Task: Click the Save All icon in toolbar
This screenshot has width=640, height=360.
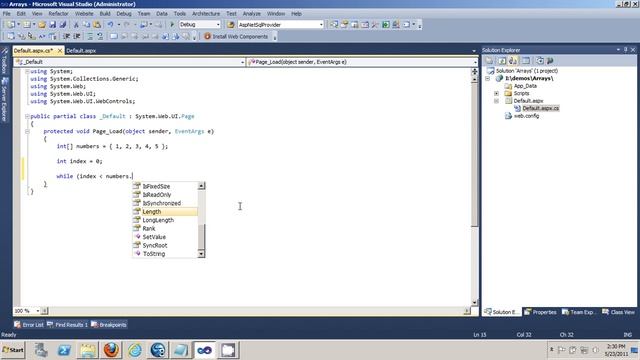Action: click(62, 25)
